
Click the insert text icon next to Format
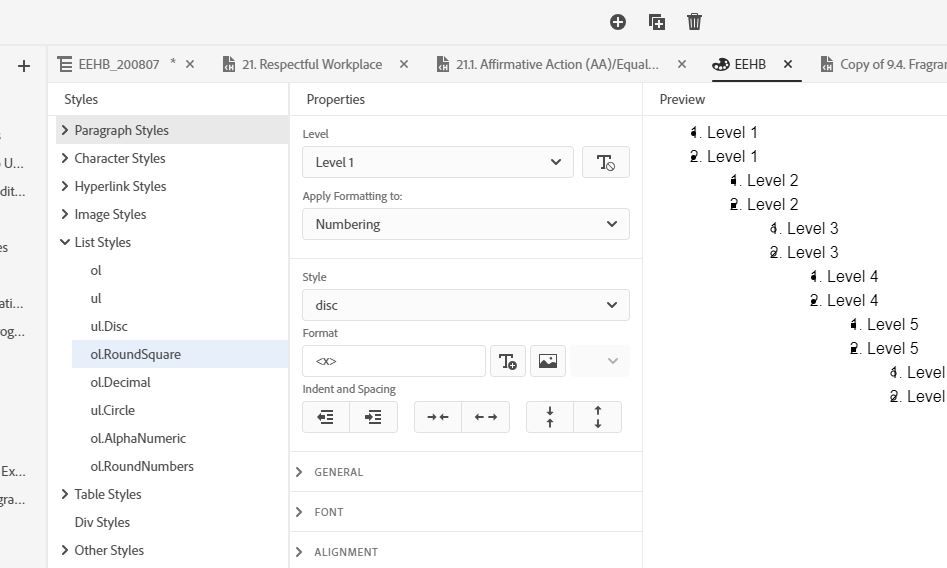click(508, 361)
